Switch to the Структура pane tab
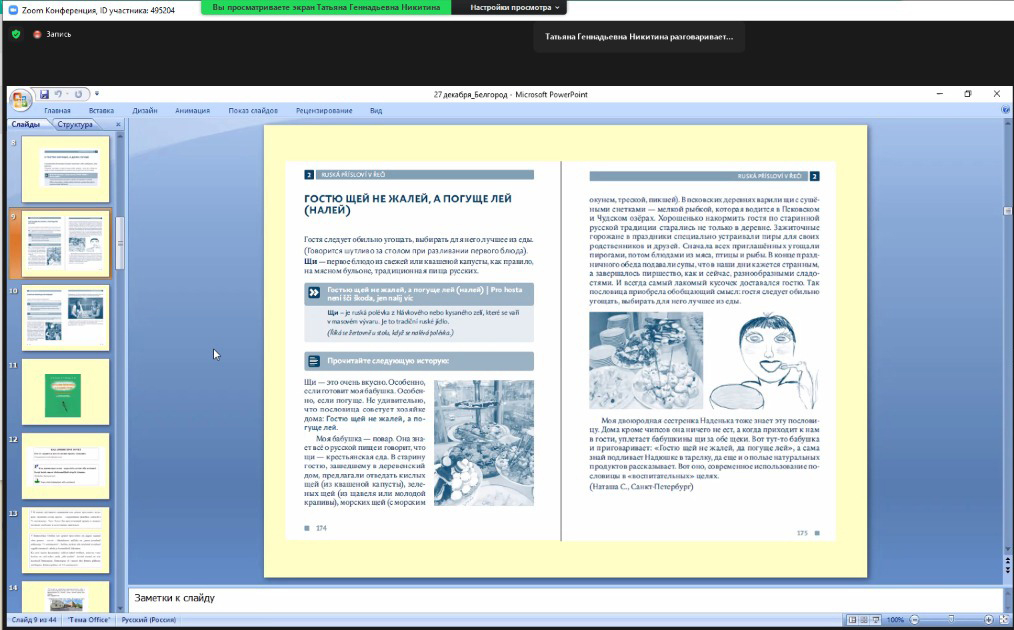Screen dimensions: 1014x630 click(x=75, y=124)
